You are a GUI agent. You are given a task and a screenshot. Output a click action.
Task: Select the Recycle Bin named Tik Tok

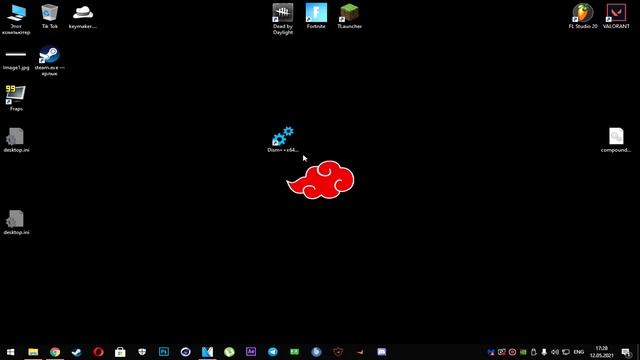click(x=49, y=16)
